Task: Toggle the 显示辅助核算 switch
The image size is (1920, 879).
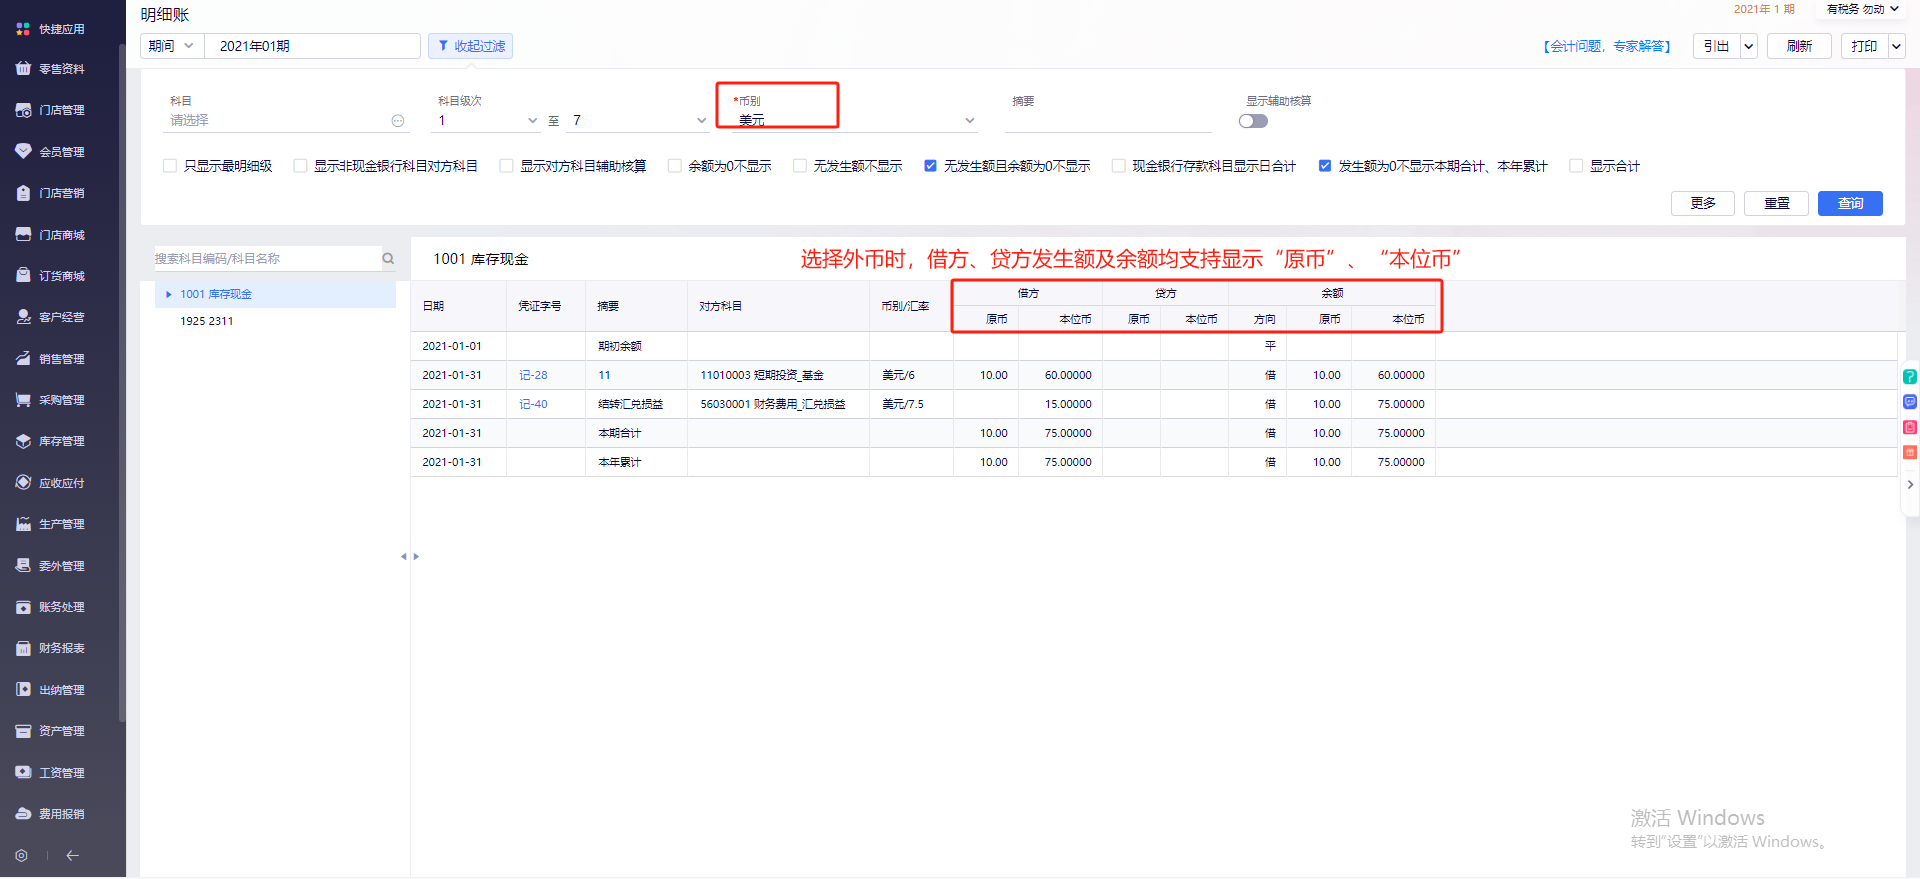Action: 1253,121
